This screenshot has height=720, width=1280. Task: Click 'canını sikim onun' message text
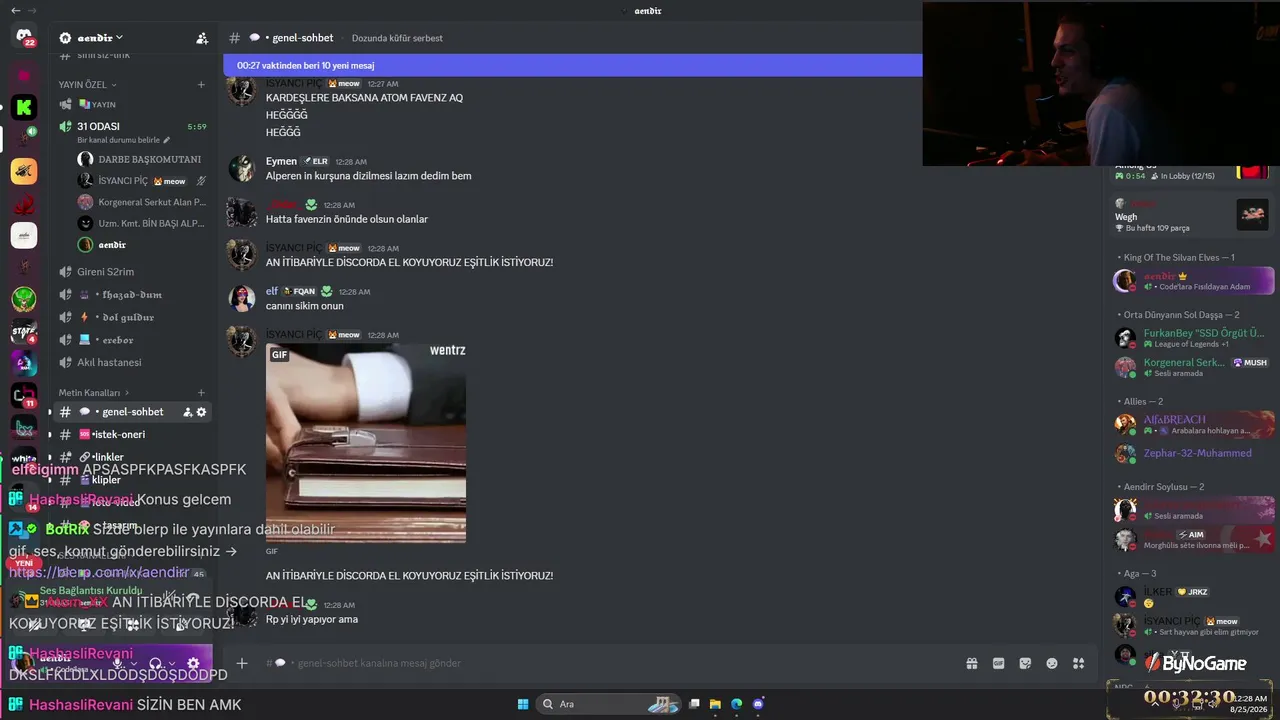click(x=305, y=306)
